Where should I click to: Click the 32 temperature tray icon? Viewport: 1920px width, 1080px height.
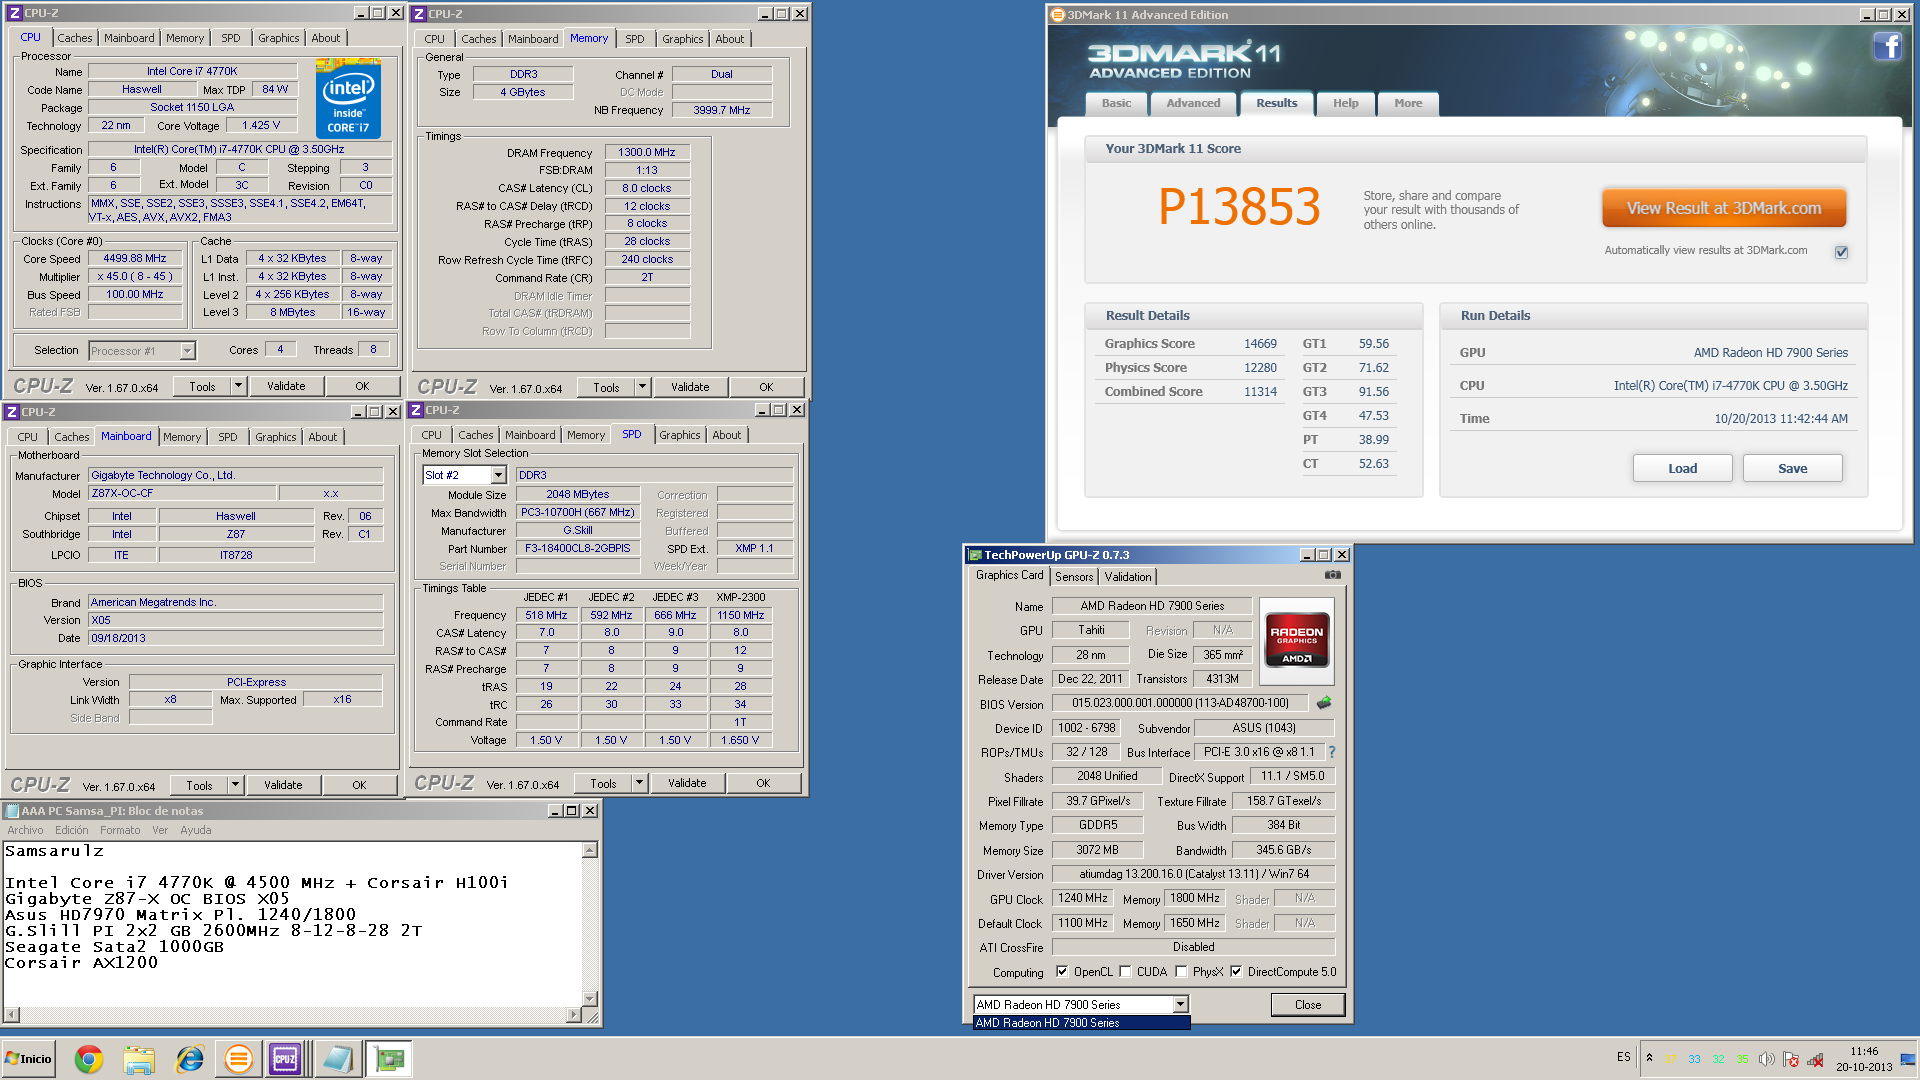point(1718,1060)
